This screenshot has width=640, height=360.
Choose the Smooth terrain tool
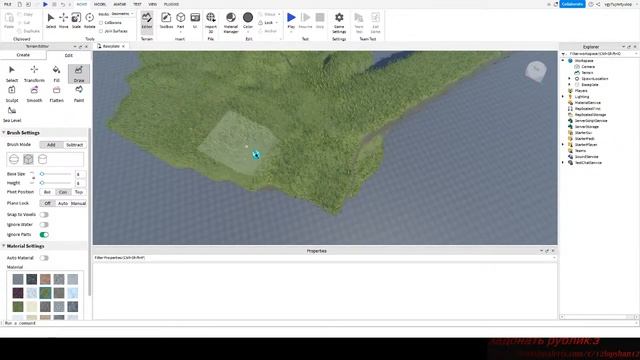(34, 93)
